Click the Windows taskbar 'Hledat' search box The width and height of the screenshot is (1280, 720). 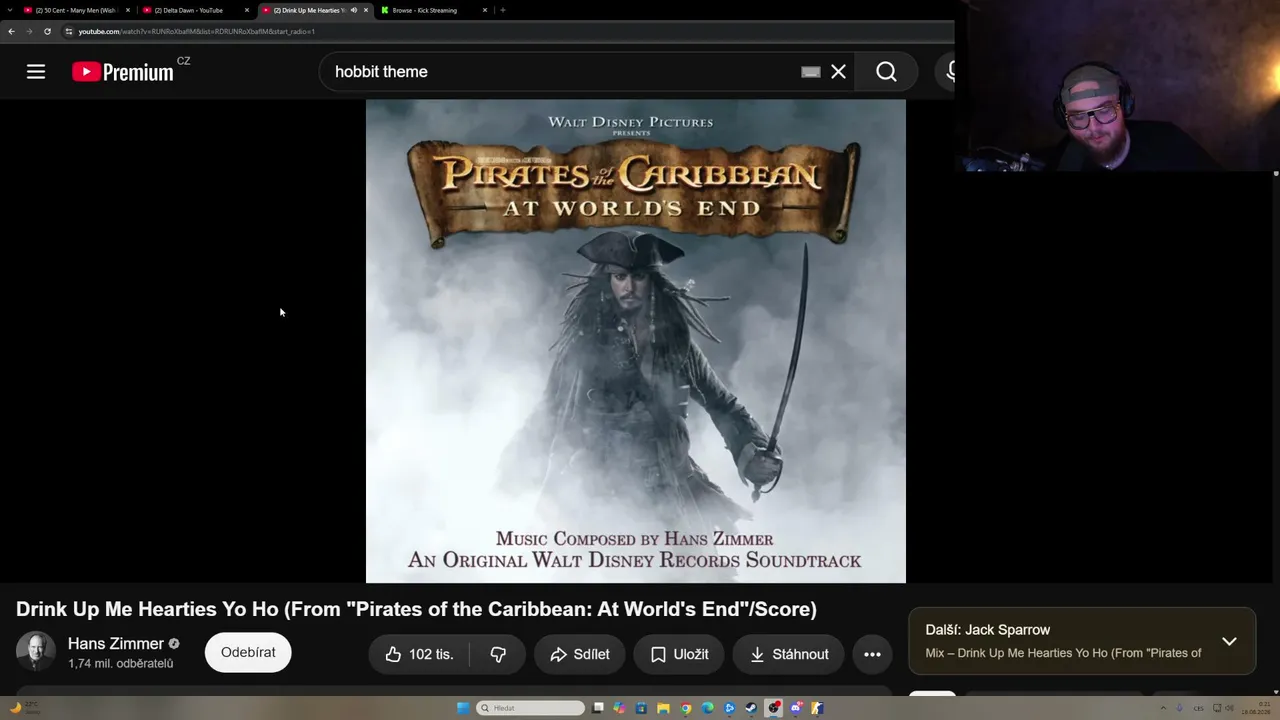click(x=531, y=708)
